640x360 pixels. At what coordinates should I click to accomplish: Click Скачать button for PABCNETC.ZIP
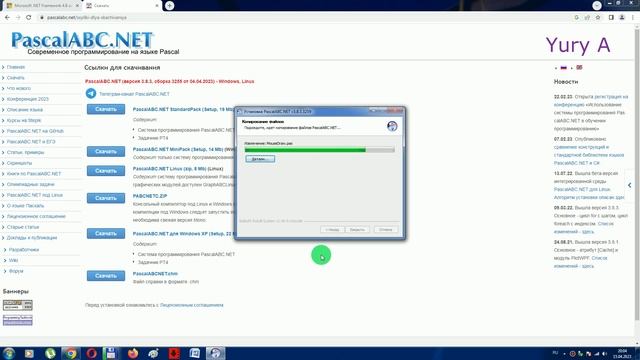(106, 198)
